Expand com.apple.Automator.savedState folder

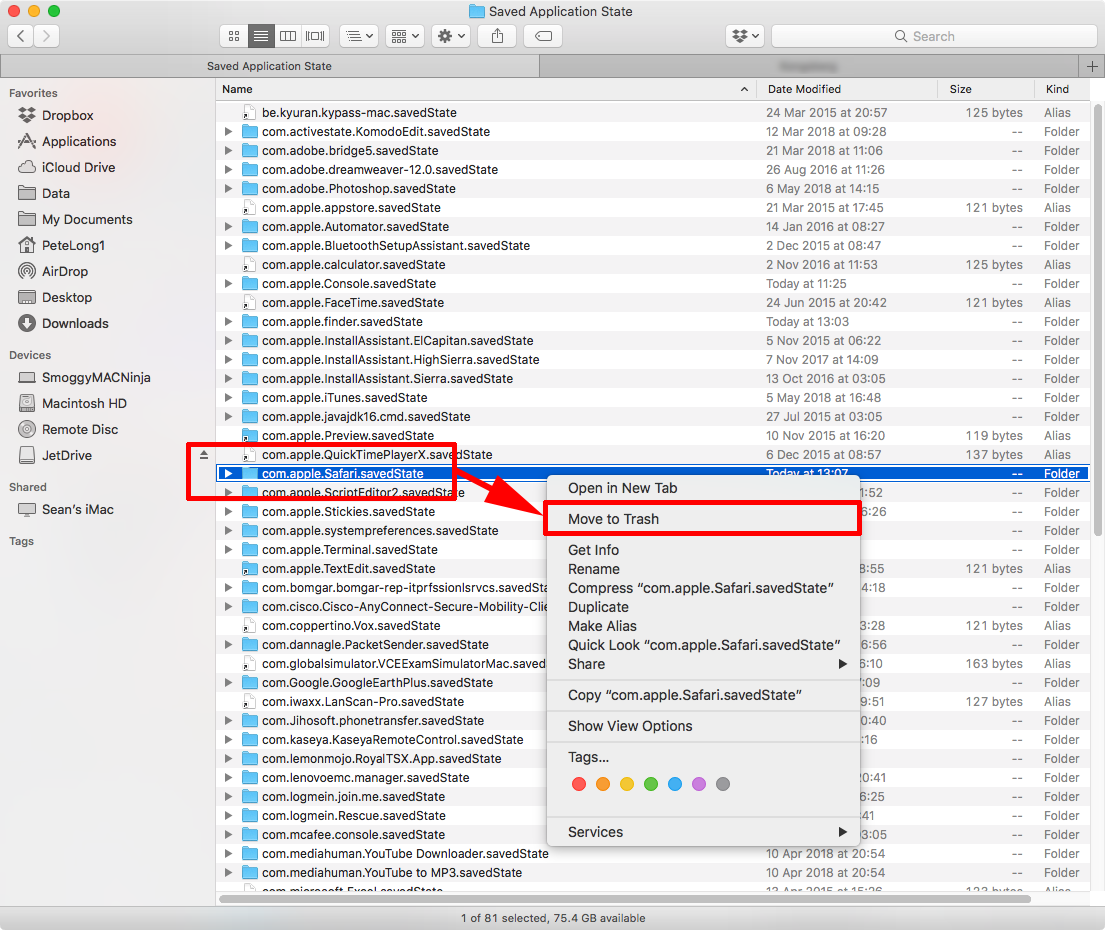(228, 227)
